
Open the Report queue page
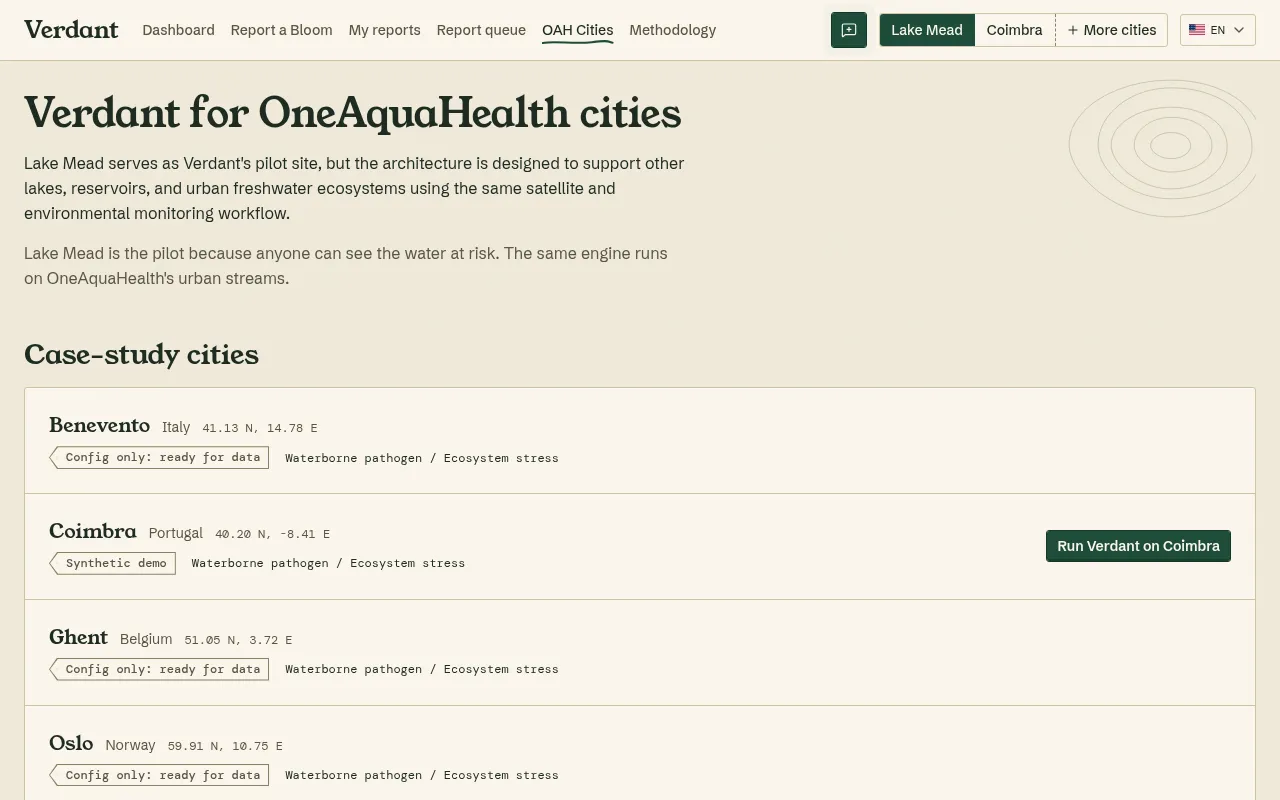pyautogui.click(x=481, y=30)
